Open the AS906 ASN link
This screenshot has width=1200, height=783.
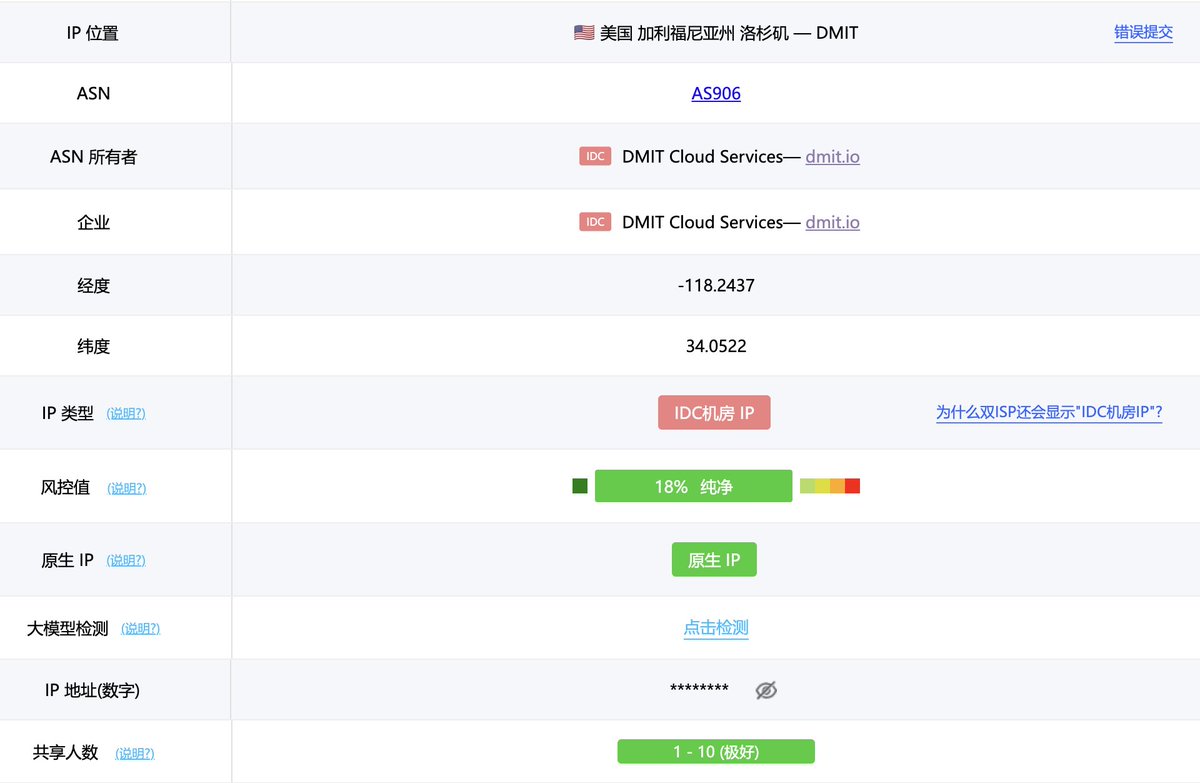pos(716,93)
